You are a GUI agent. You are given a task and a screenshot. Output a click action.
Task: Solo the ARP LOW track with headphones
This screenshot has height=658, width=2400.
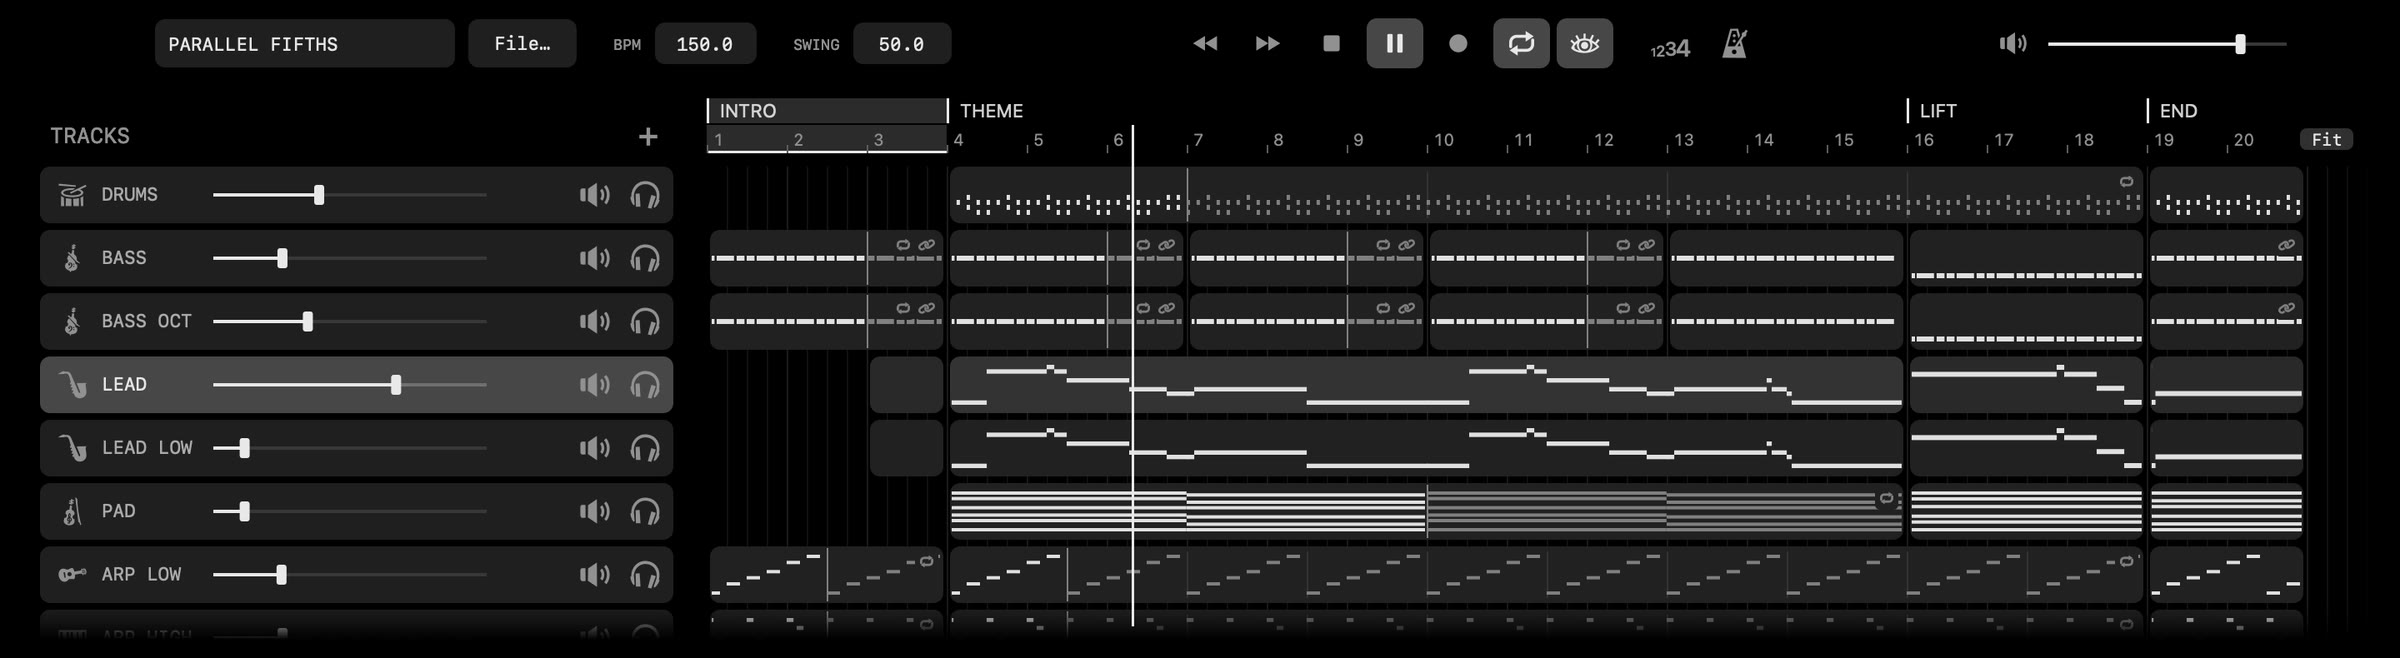[x=645, y=575]
